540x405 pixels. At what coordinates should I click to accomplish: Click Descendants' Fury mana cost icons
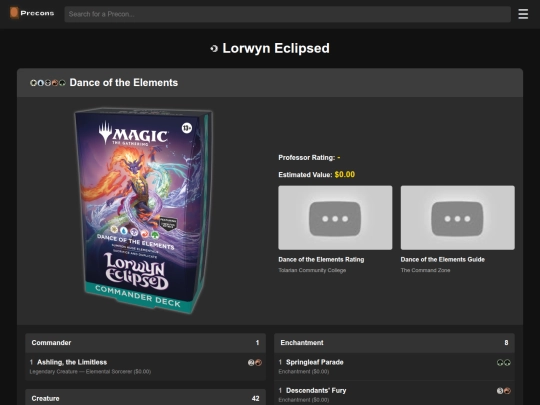click(504, 391)
